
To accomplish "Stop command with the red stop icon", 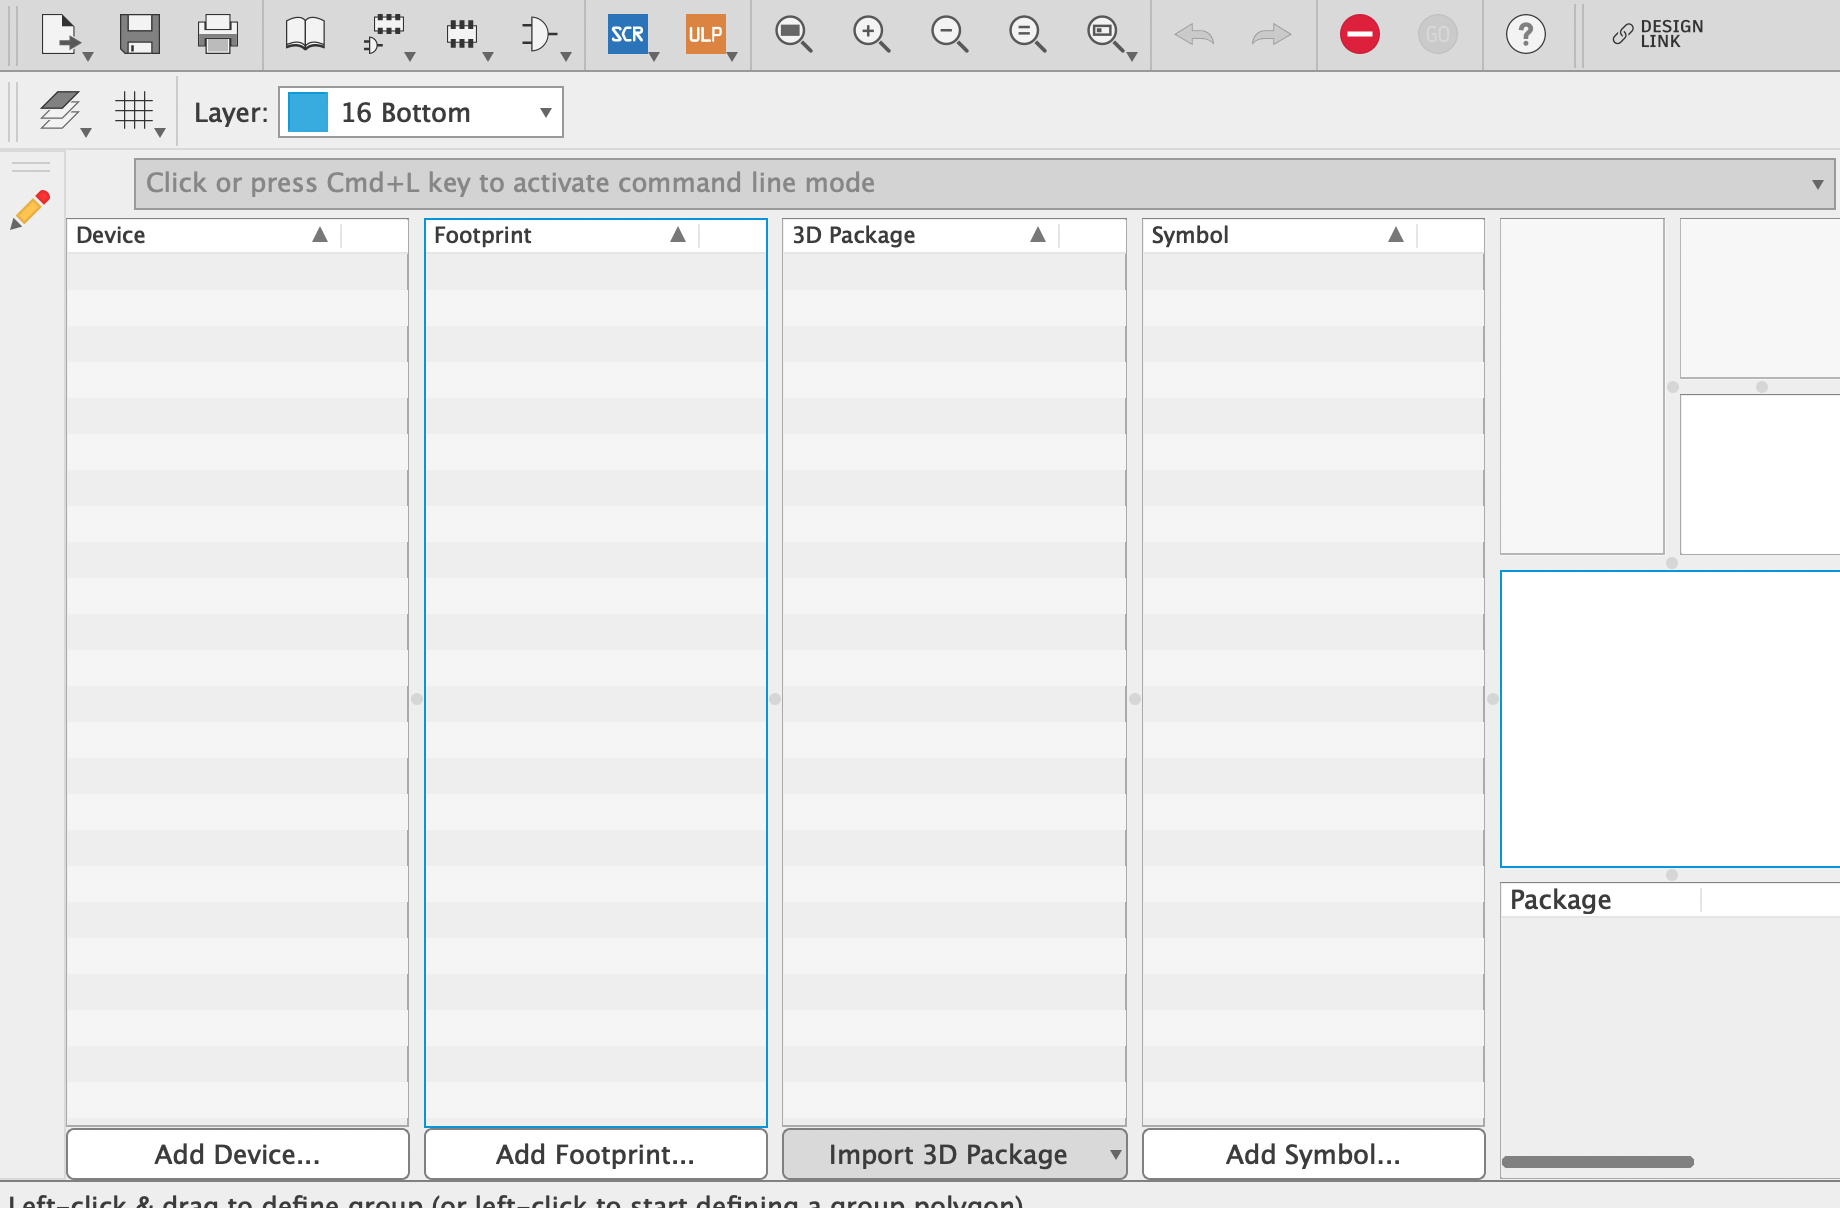I will (1360, 34).
